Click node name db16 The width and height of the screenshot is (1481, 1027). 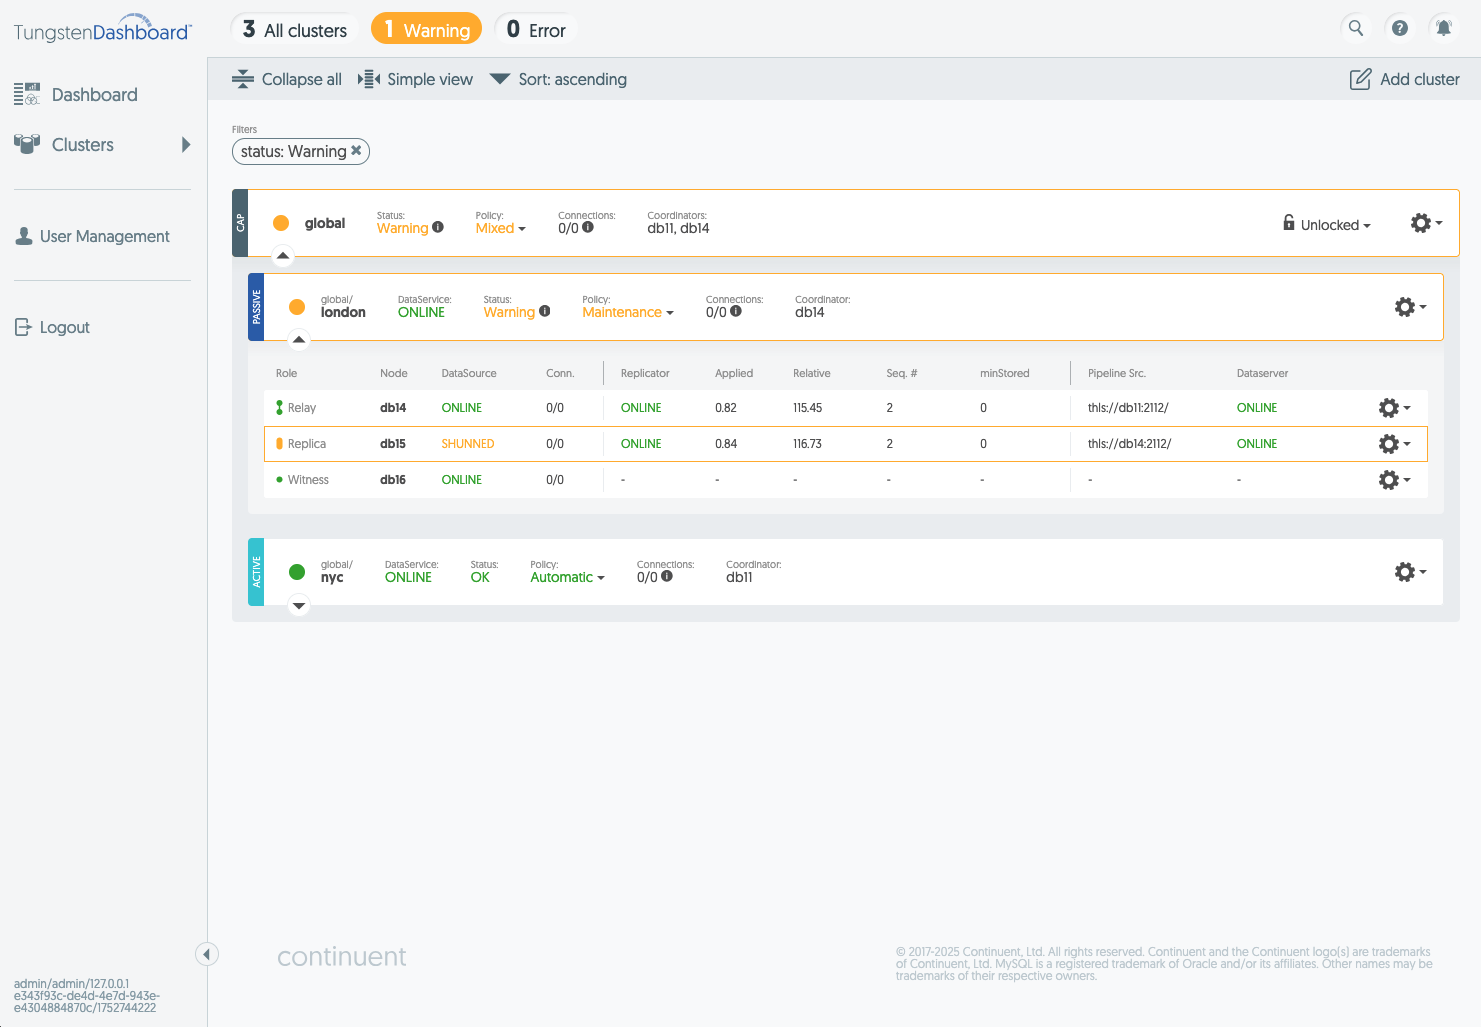[x=393, y=480]
